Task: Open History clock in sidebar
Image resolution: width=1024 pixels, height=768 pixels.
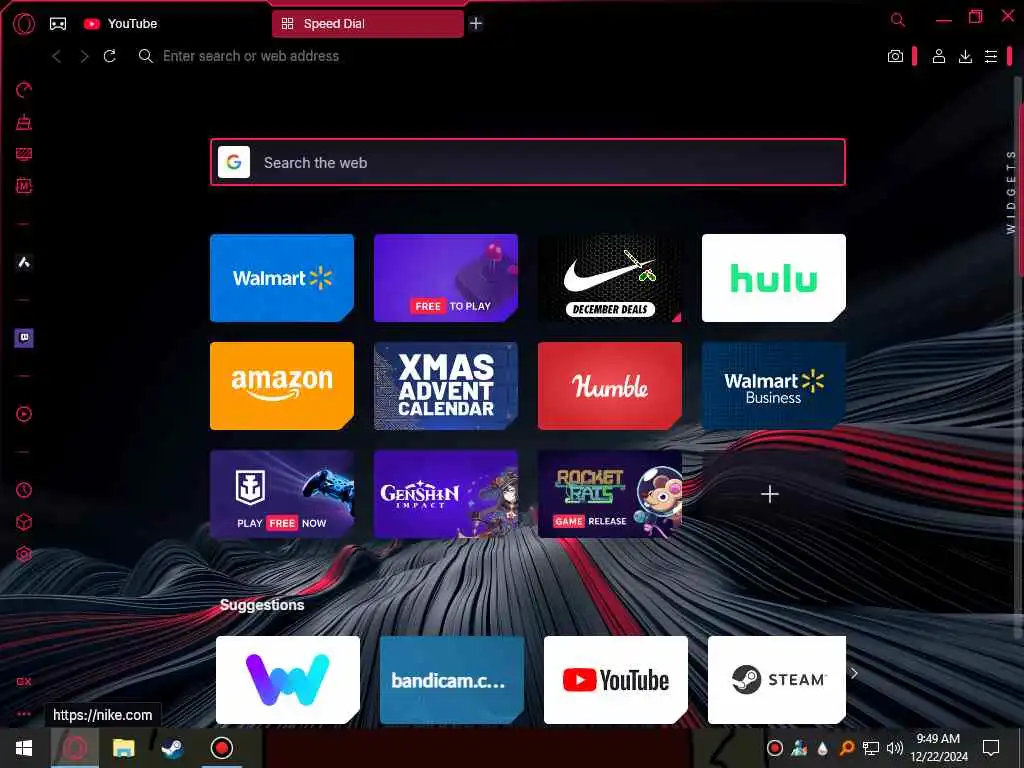Action: pos(24,490)
